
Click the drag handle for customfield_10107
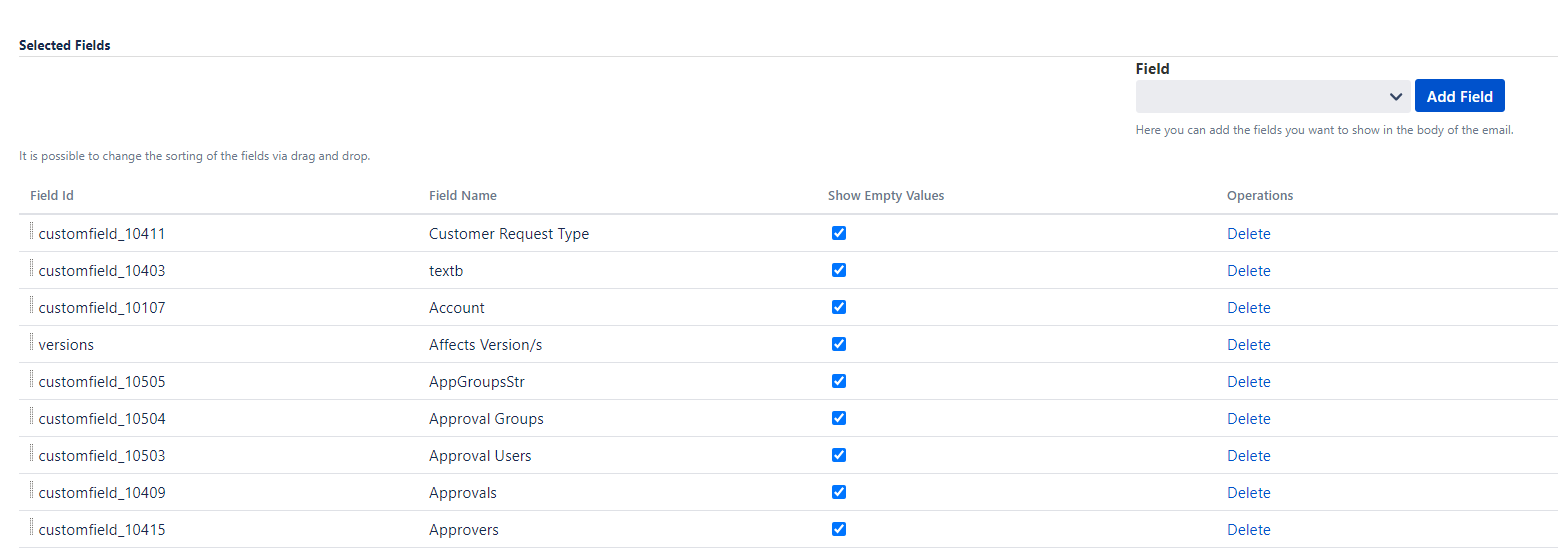[x=32, y=306]
